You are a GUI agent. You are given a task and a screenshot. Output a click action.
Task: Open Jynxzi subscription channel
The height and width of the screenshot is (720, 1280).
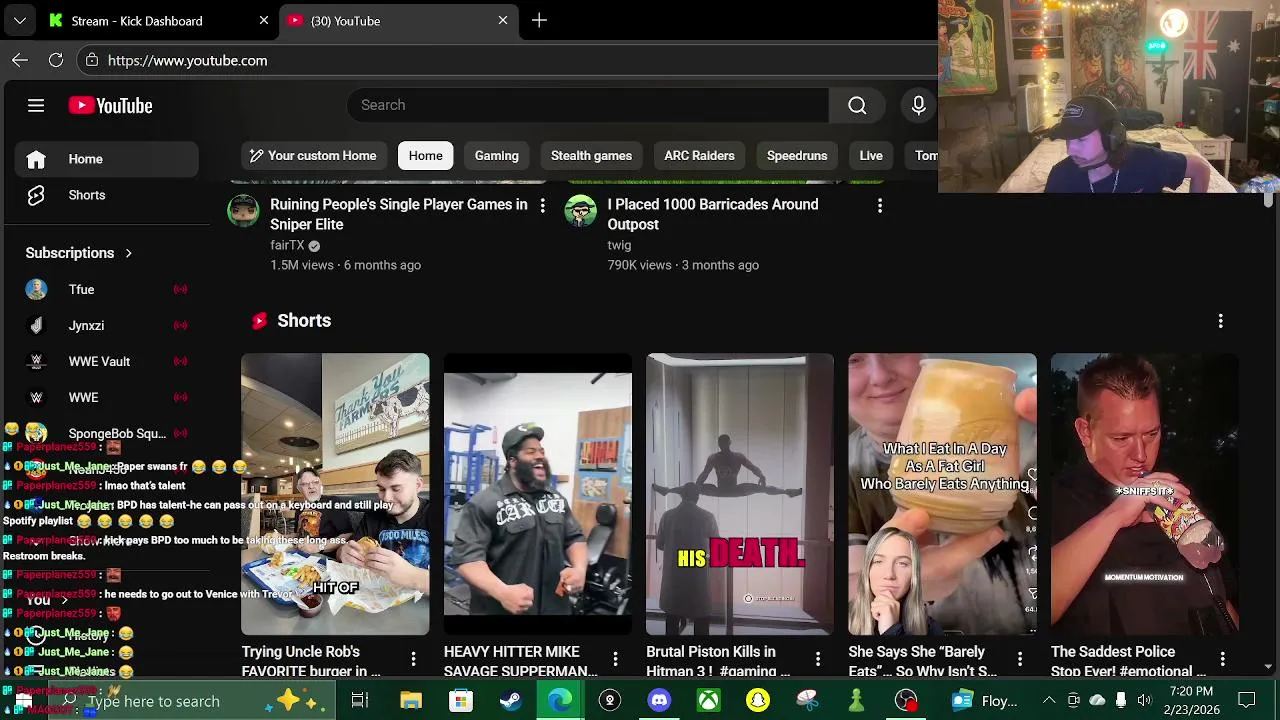107,325
